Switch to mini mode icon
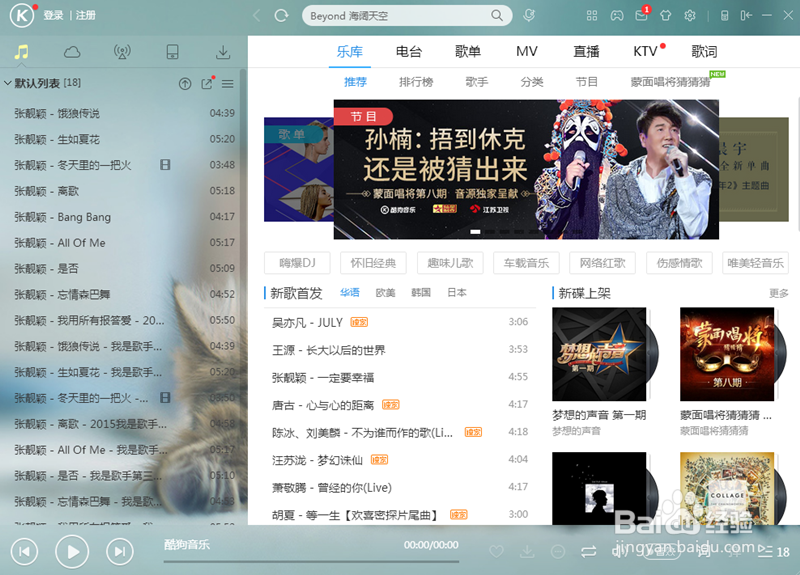800x575 pixels. click(x=746, y=16)
